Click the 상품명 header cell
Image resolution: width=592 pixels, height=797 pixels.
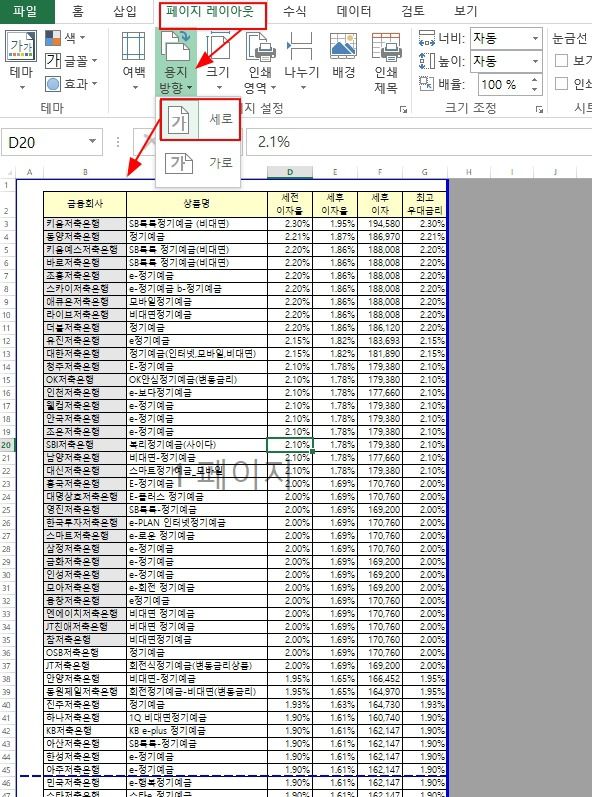tap(197, 204)
